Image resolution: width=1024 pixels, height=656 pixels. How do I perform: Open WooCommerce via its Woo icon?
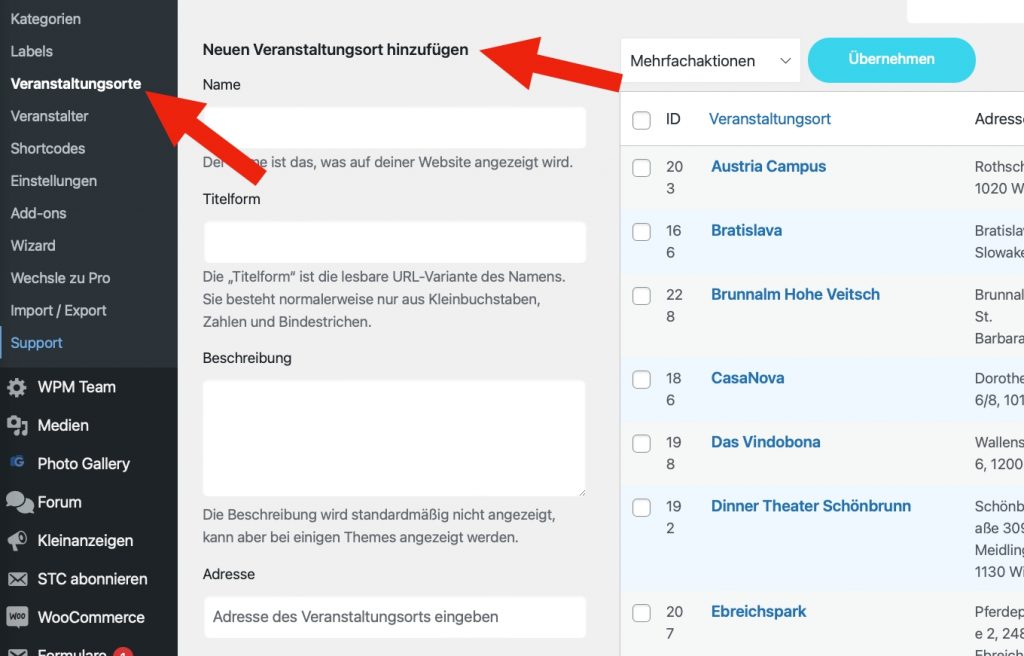[17, 617]
